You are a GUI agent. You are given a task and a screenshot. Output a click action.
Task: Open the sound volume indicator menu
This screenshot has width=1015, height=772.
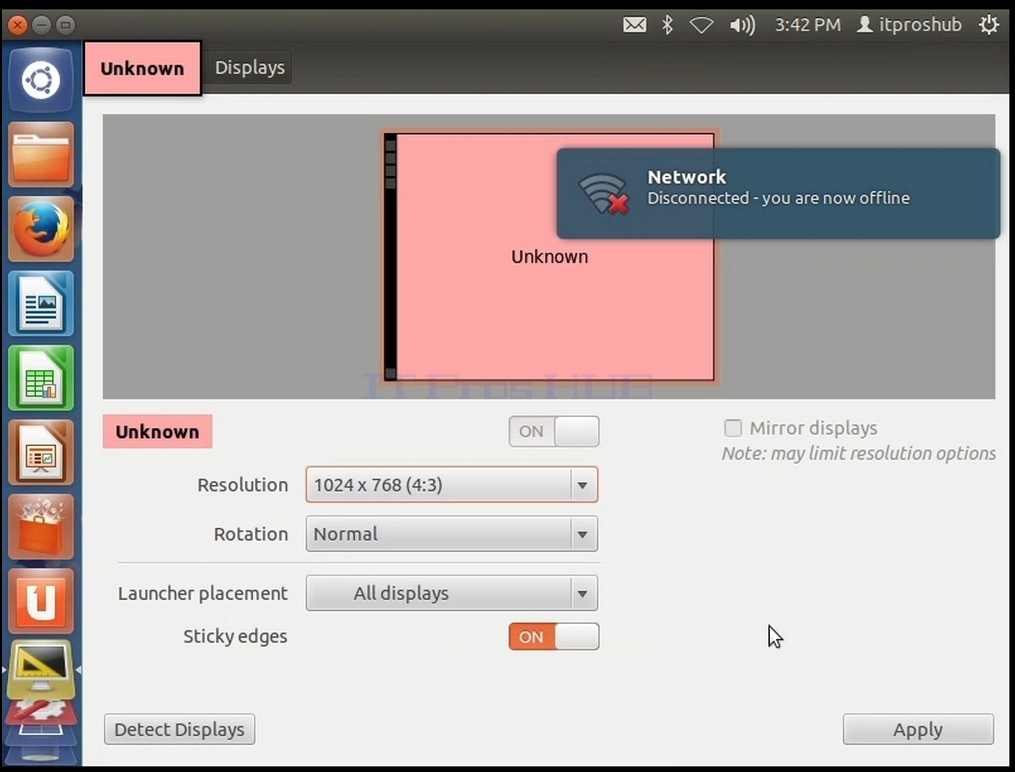click(x=742, y=25)
